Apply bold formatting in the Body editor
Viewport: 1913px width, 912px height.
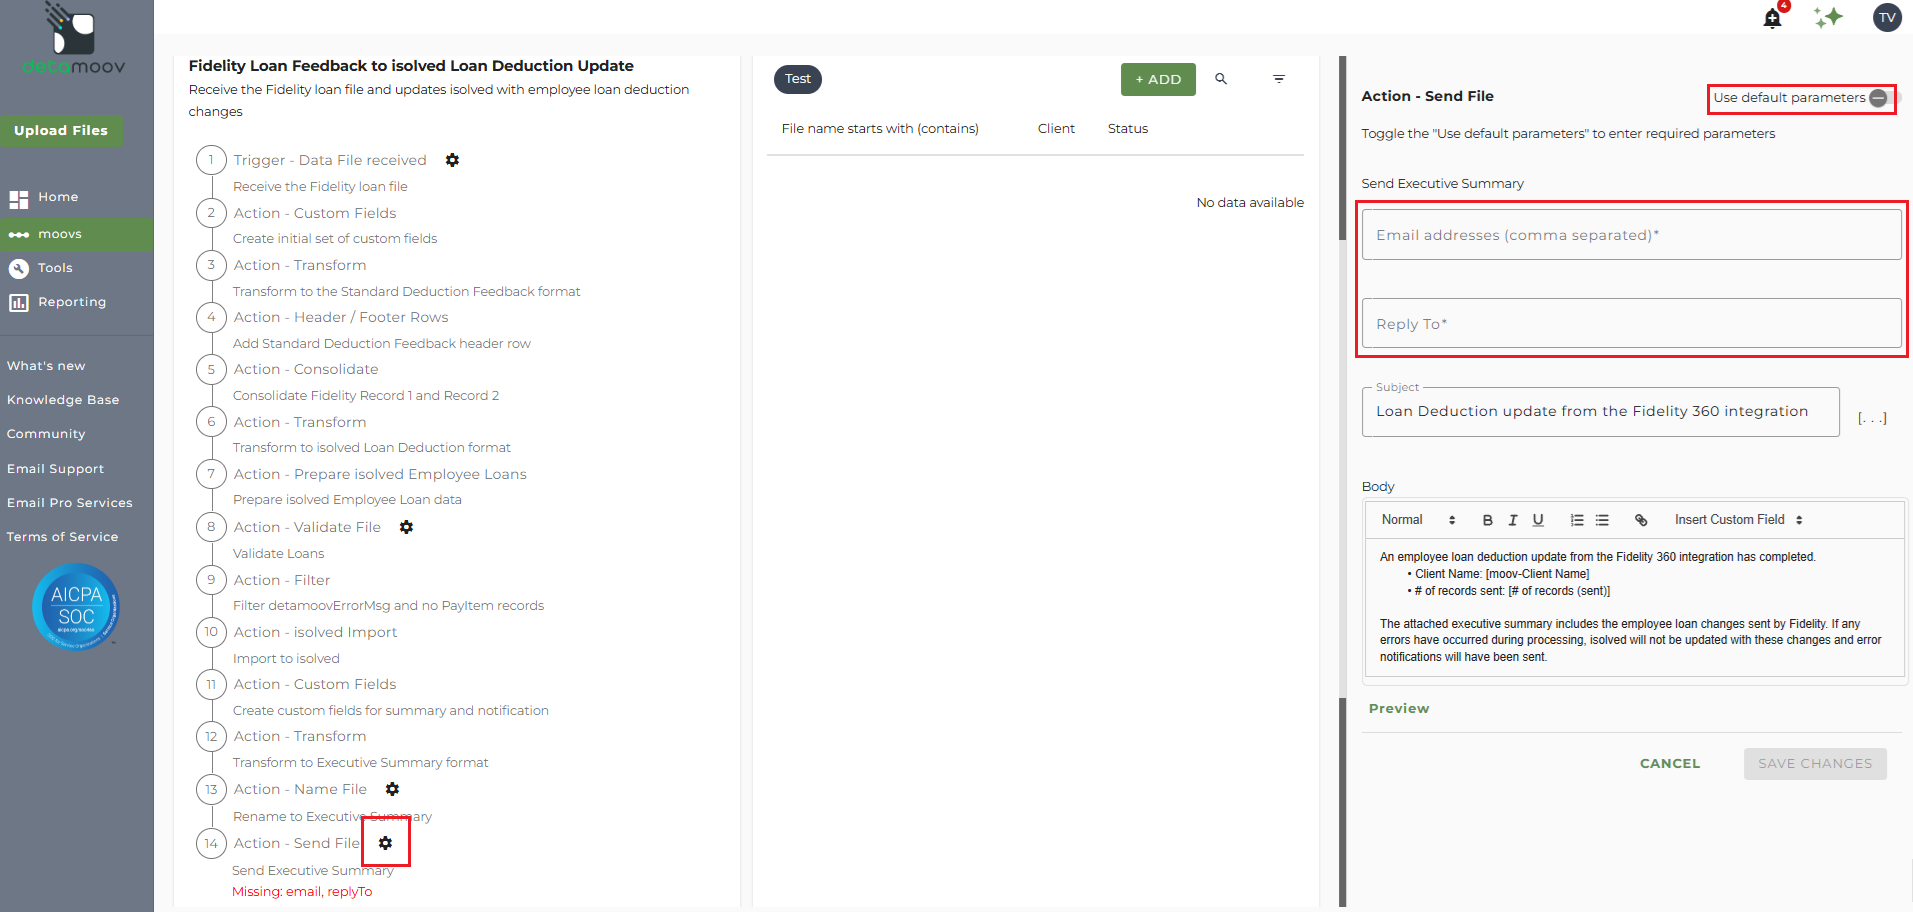[1487, 520]
